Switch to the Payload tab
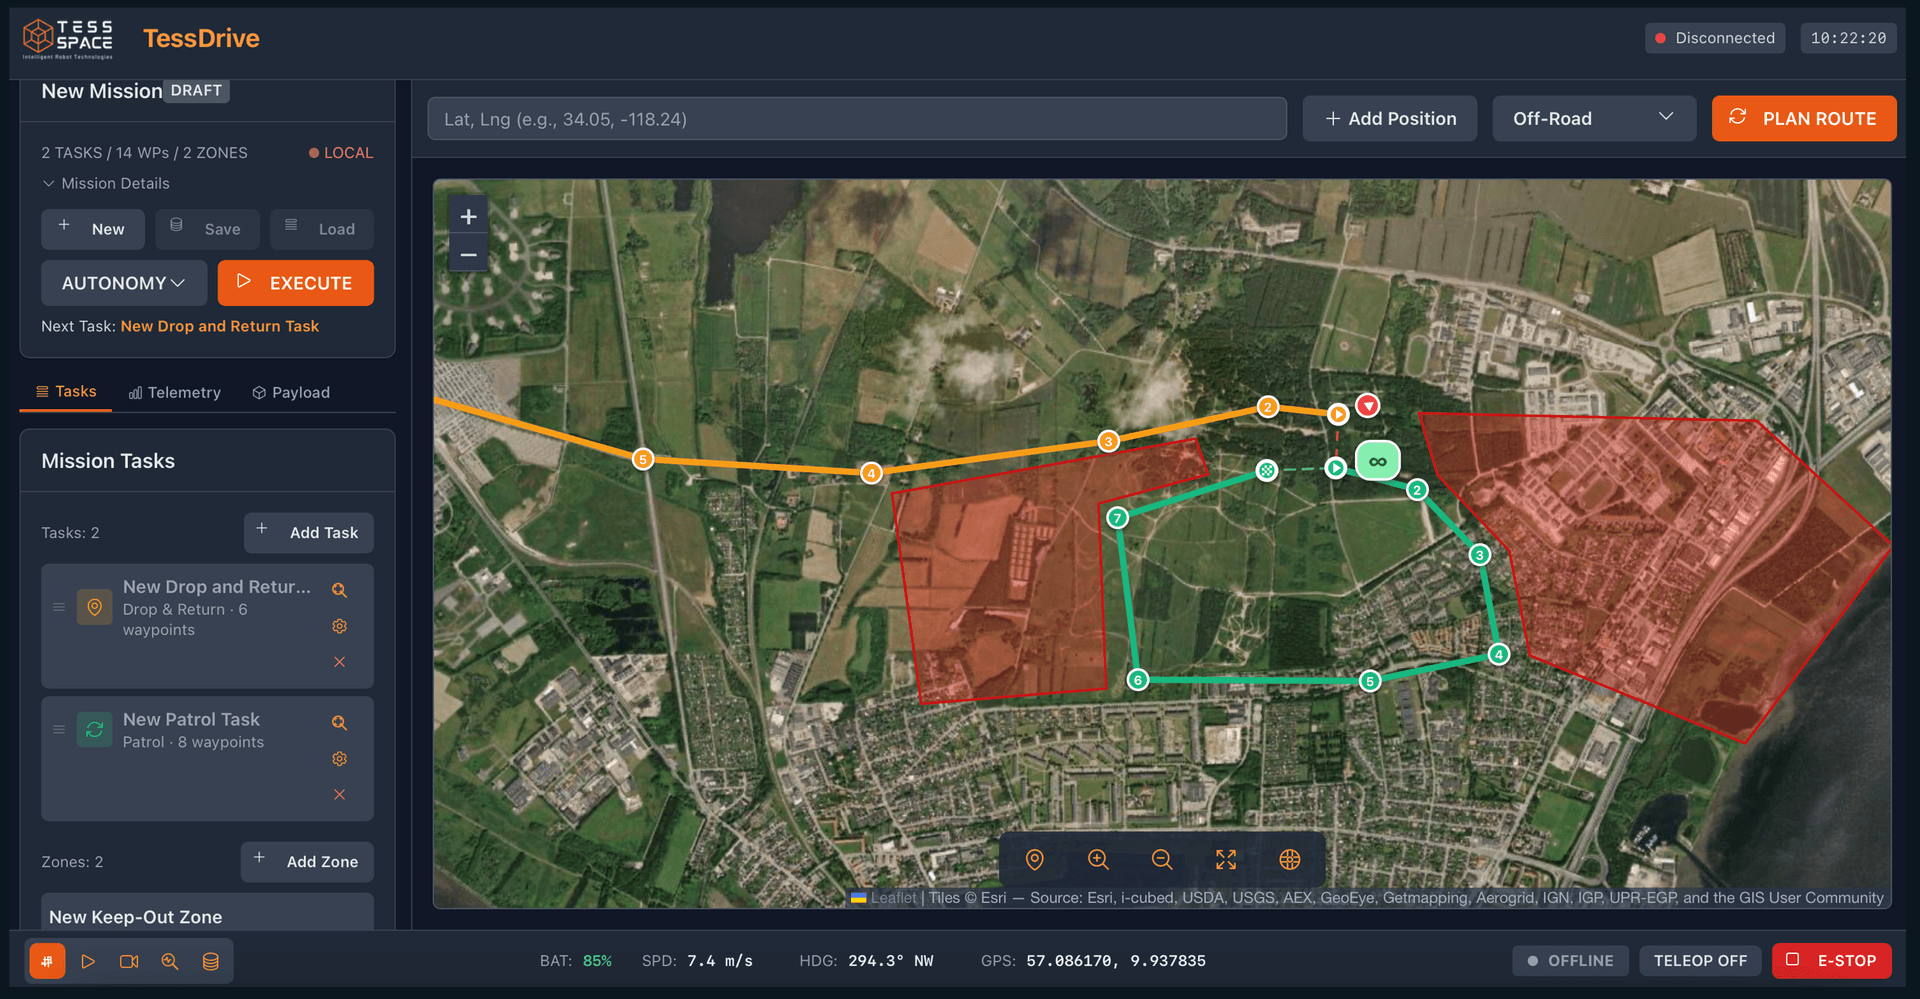Image resolution: width=1920 pixels, height=999 pixels. [291, 393]
